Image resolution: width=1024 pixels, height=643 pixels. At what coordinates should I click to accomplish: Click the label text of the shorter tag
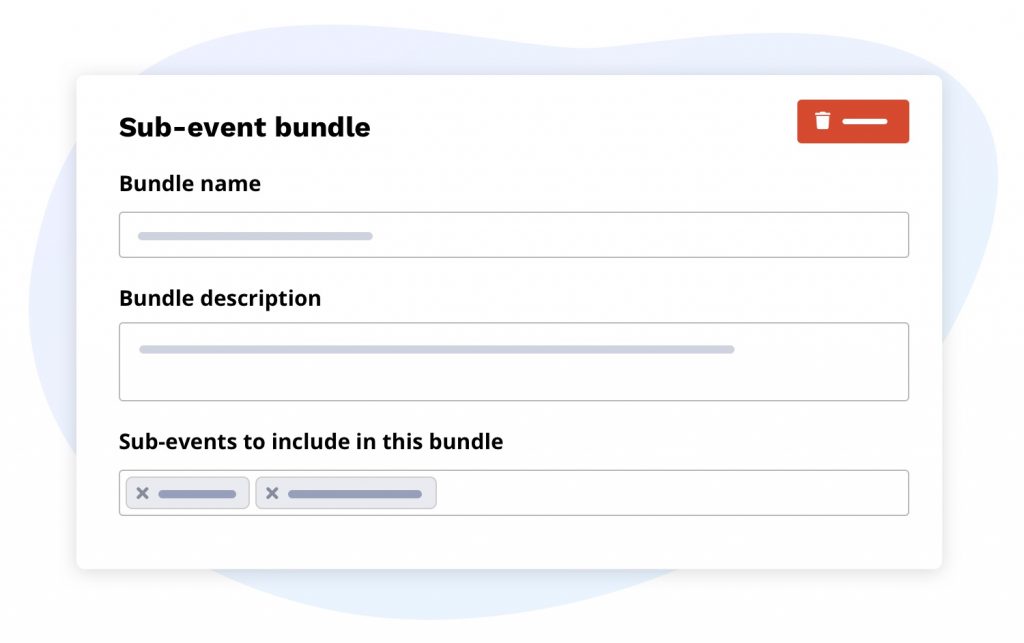point(197,494)
